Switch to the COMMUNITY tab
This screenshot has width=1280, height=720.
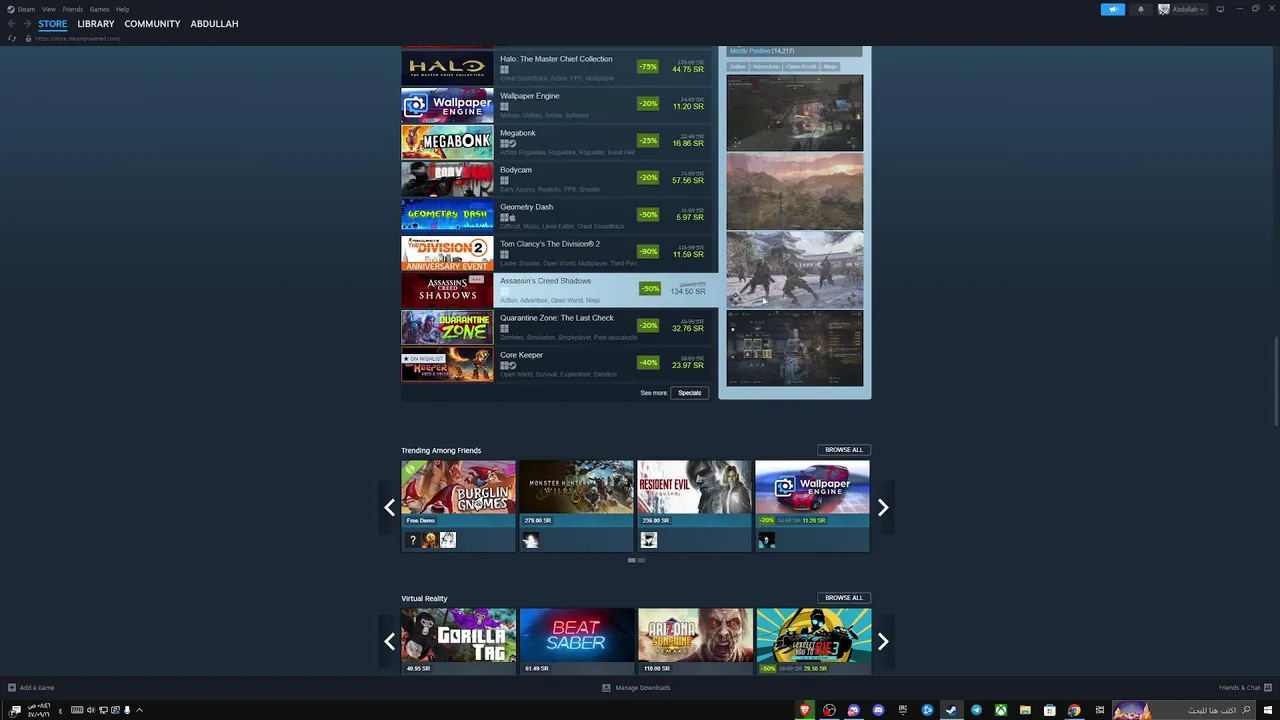[x=152, y=24]
